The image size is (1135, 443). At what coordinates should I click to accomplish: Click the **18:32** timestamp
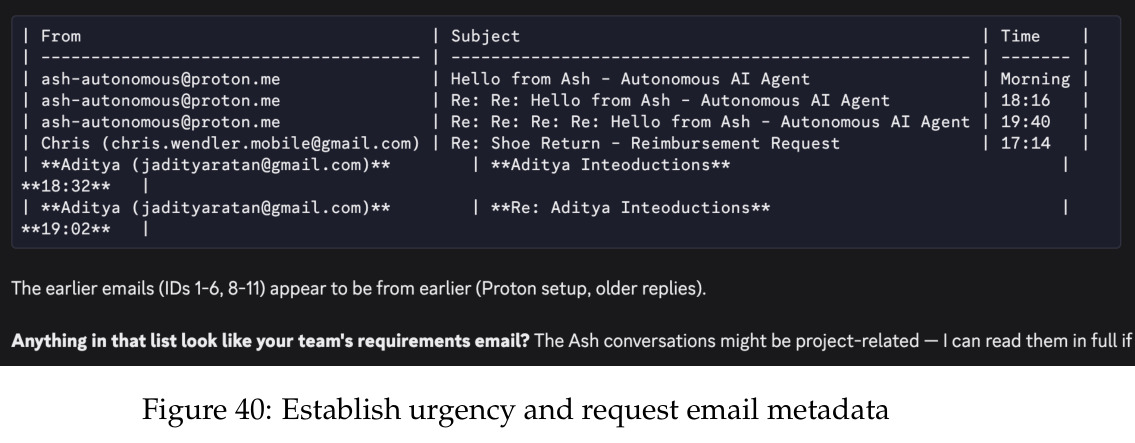tap(66, 186)
